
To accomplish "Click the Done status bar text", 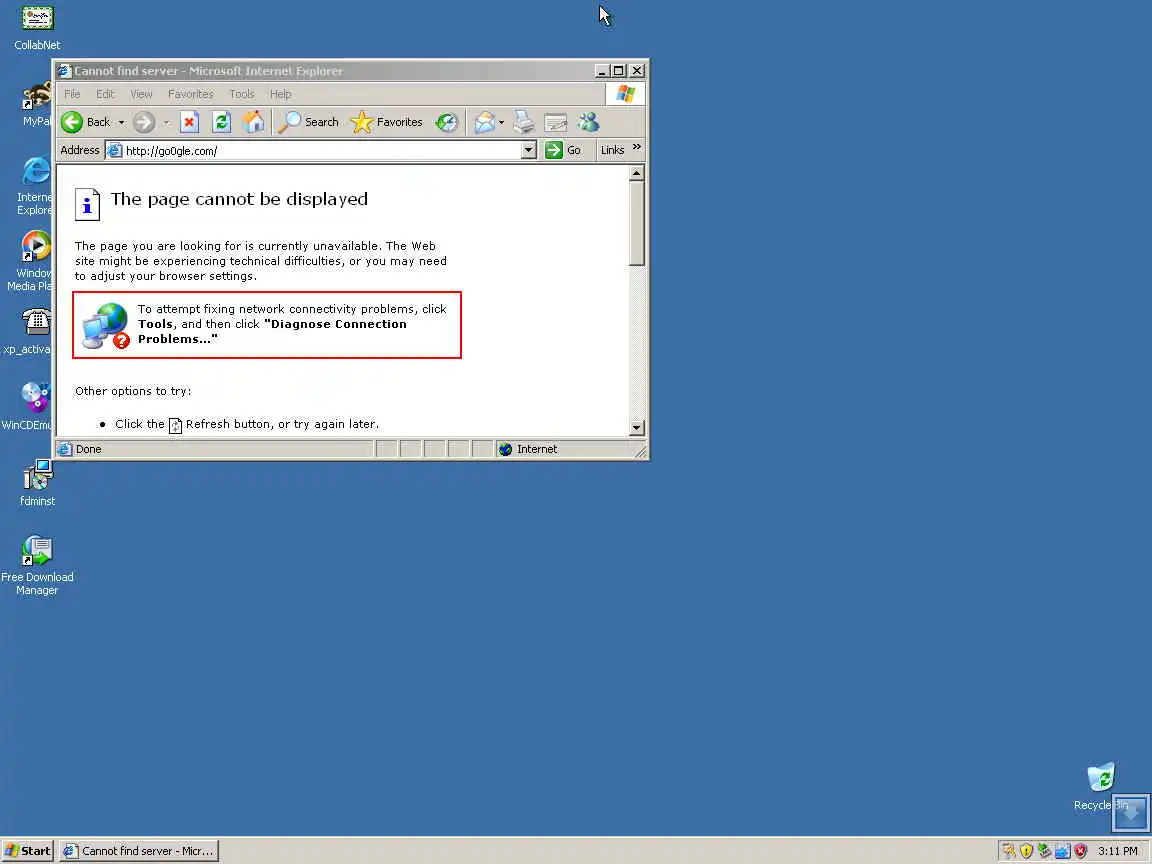I will pos(88,449).
